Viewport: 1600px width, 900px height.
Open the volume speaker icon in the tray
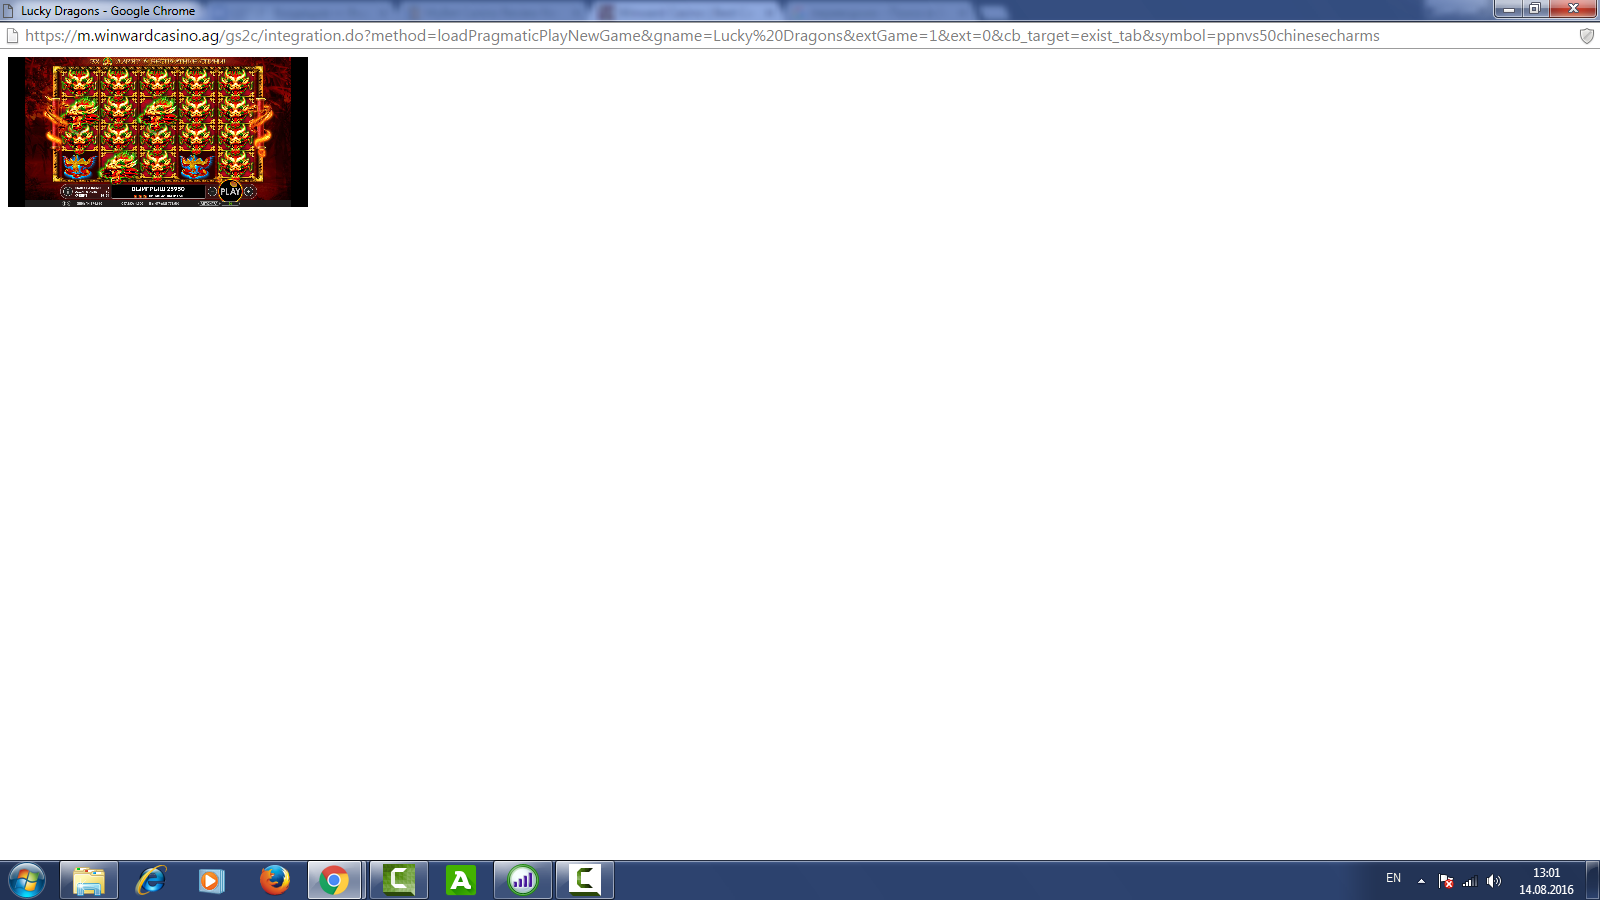[x=1494, y=881]
